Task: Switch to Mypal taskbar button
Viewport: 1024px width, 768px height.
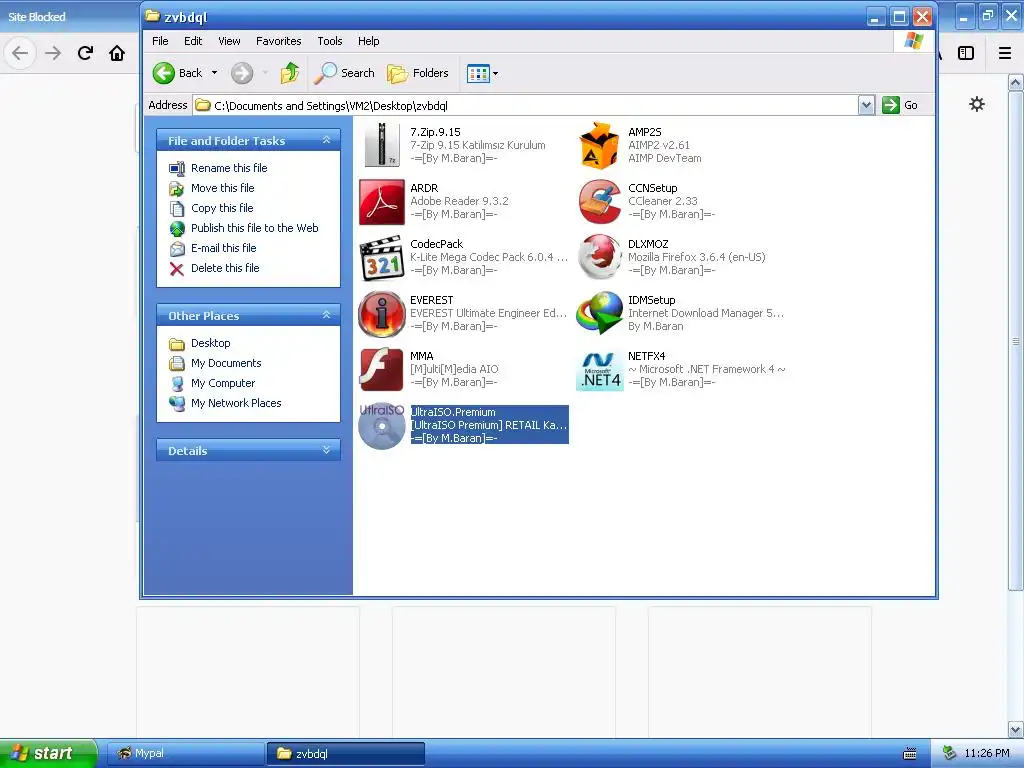Action: tap(185, 754)
